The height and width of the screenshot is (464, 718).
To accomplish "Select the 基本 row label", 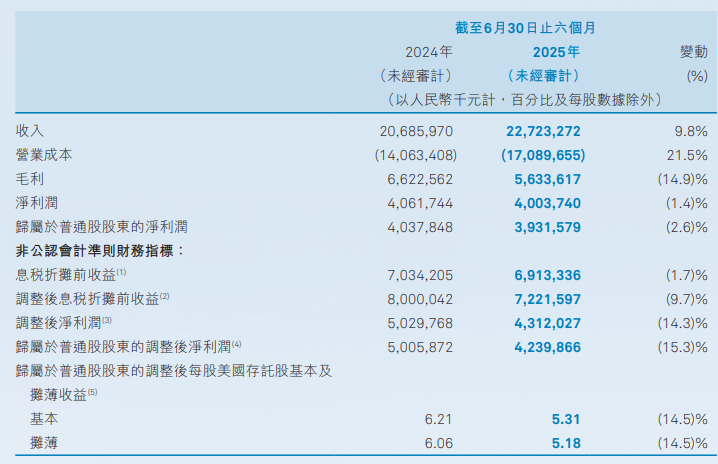I will coord(44,419).
